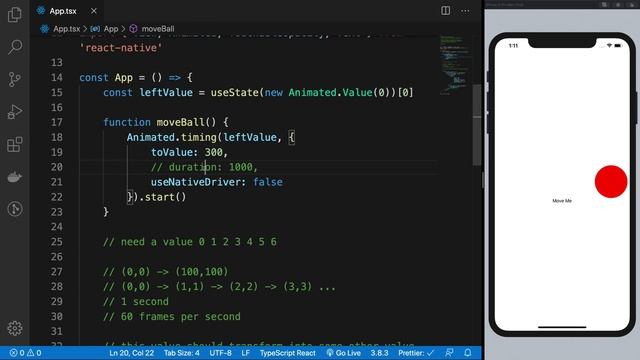Open the feedback icon in status bar

[449, 353]
